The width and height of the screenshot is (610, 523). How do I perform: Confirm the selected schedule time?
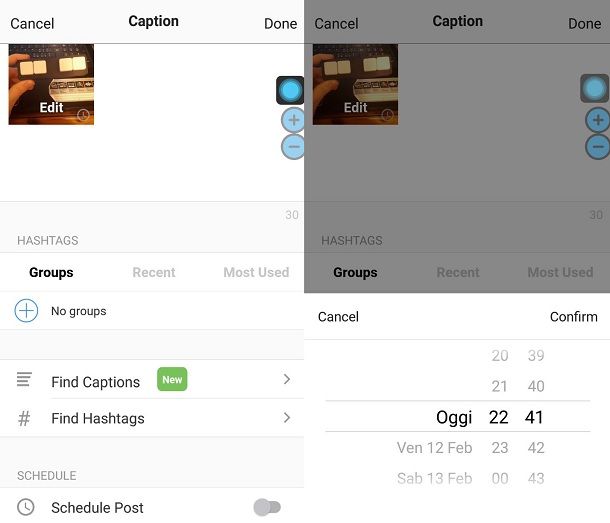(573, 317)
